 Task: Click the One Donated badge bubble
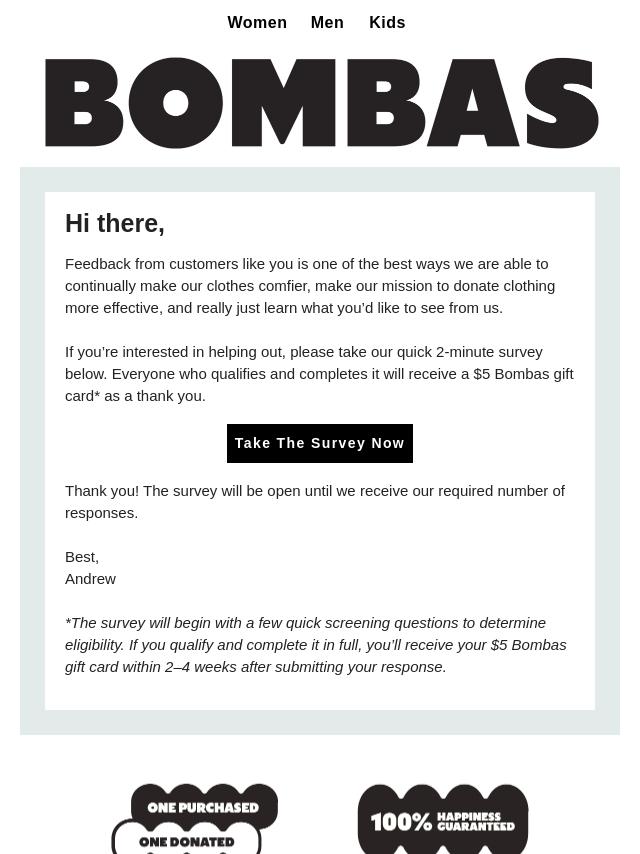186,840
